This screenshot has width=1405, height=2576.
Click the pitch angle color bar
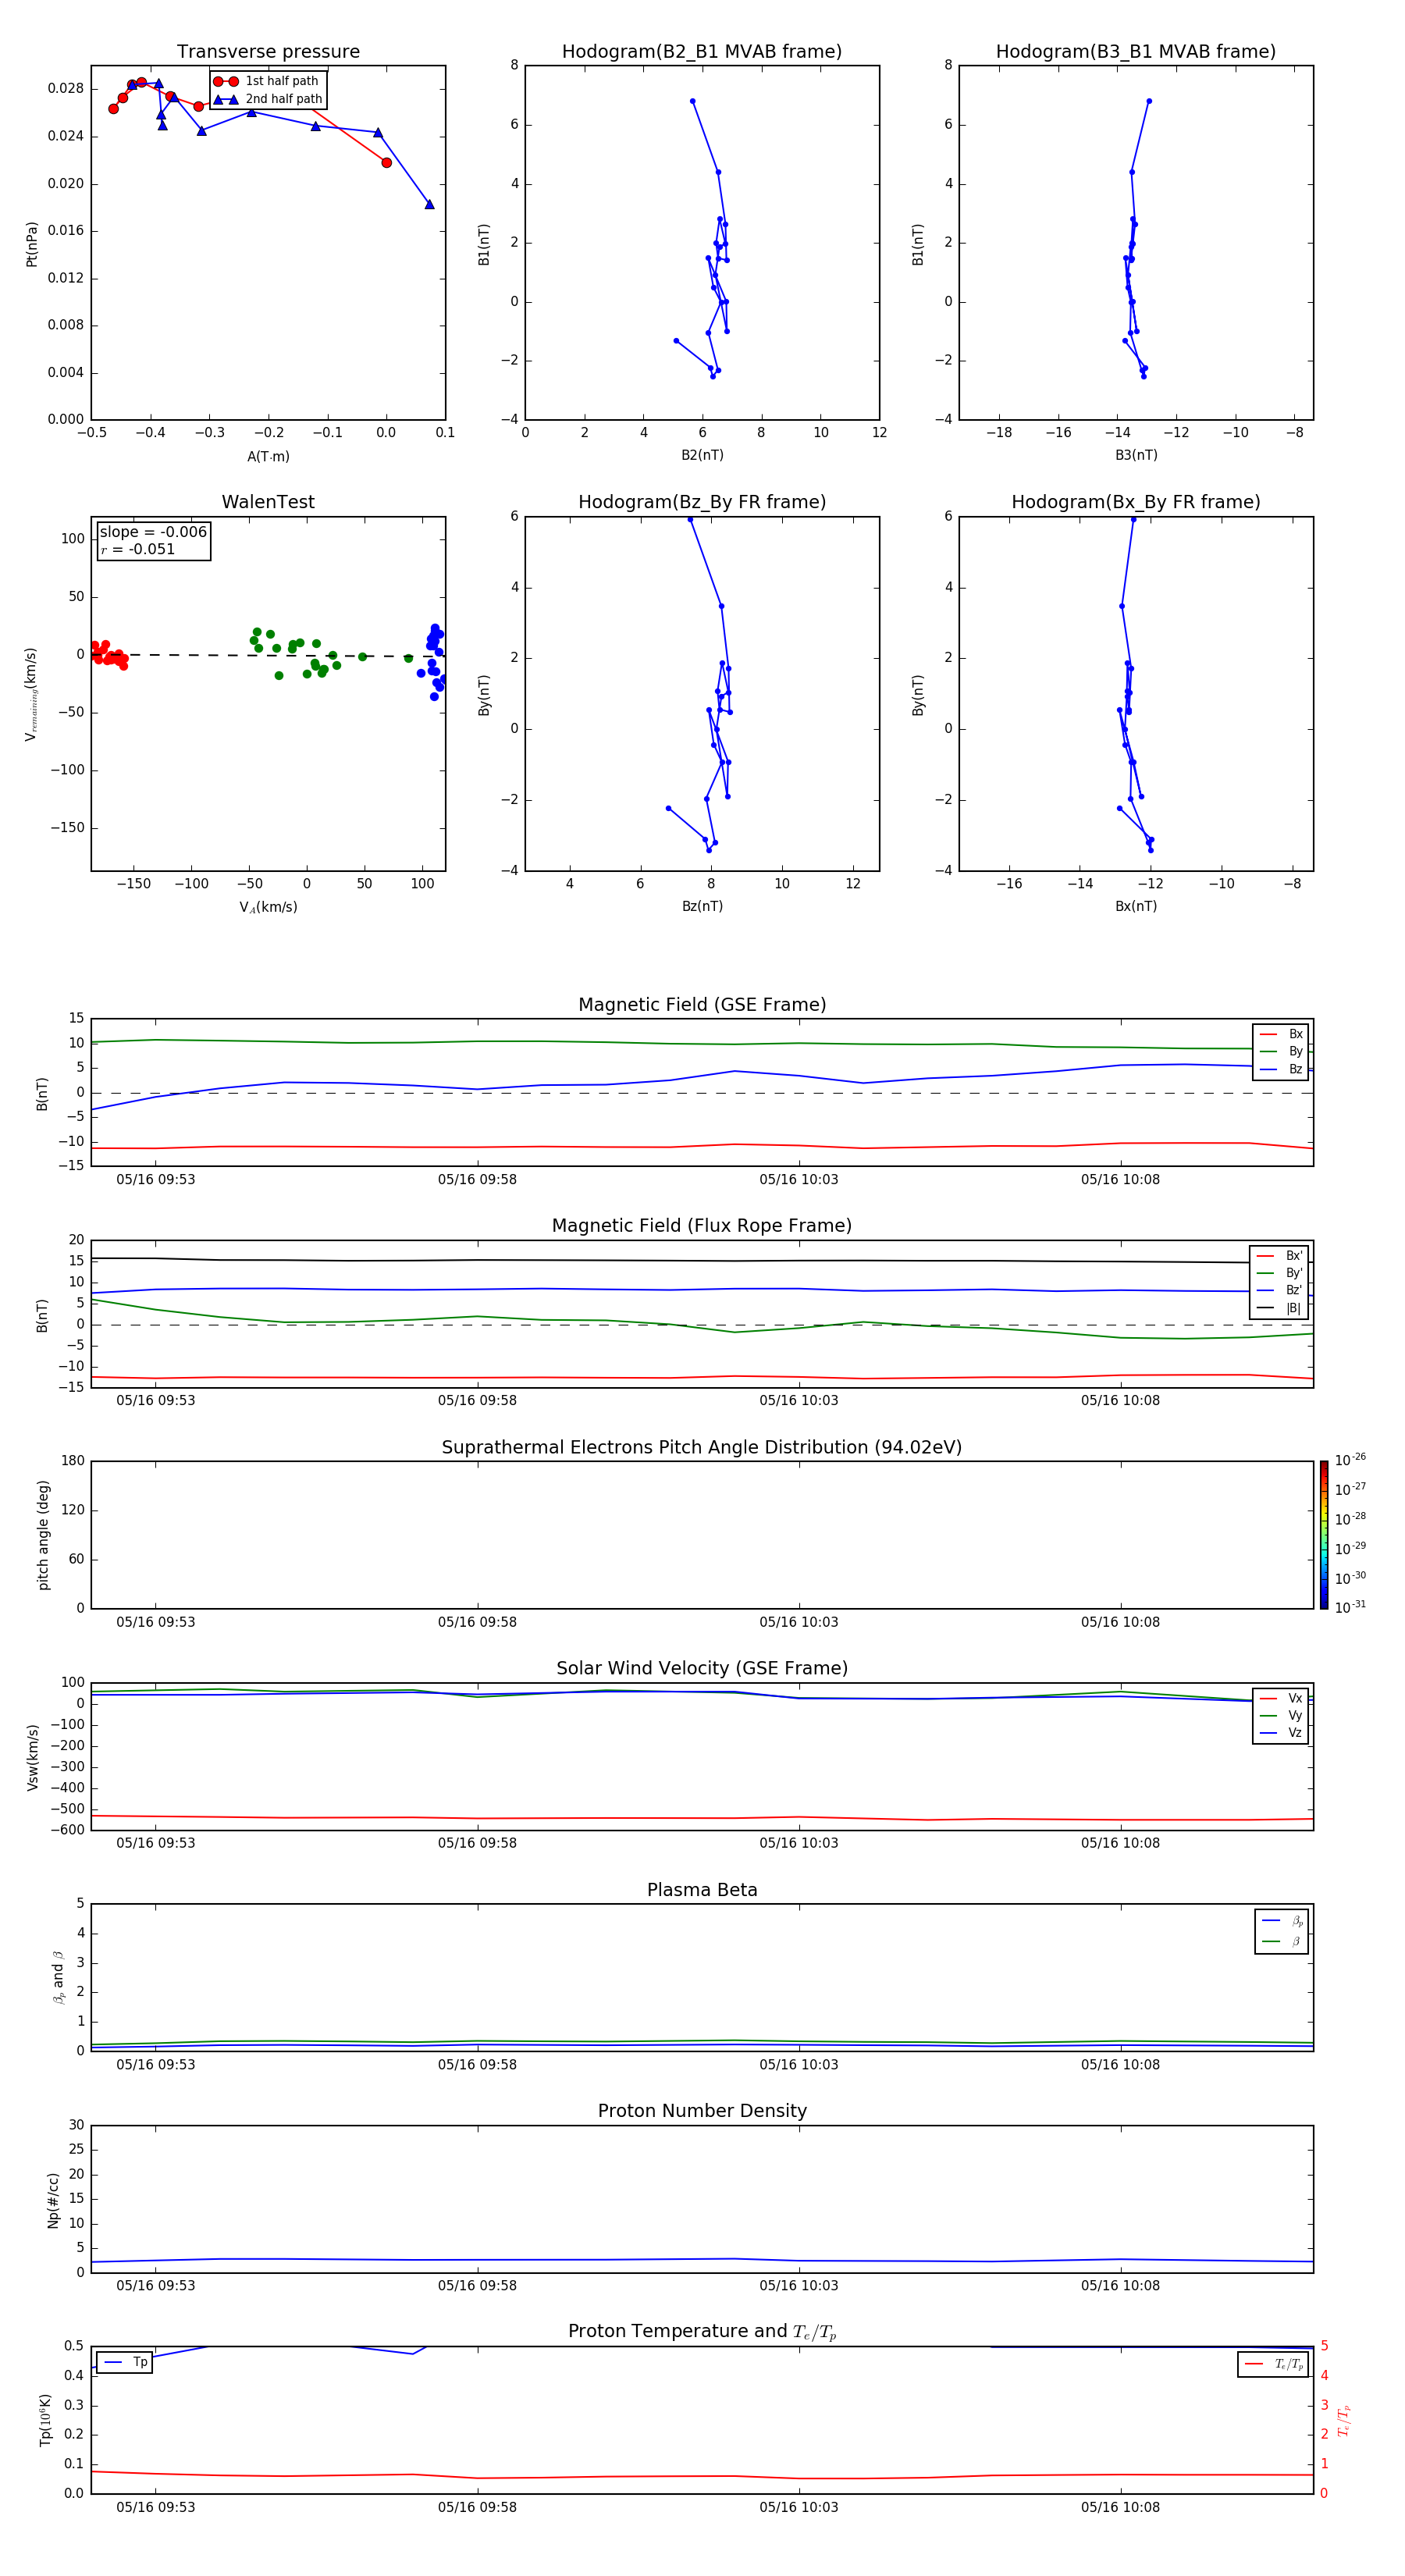click(1323, 1535)
